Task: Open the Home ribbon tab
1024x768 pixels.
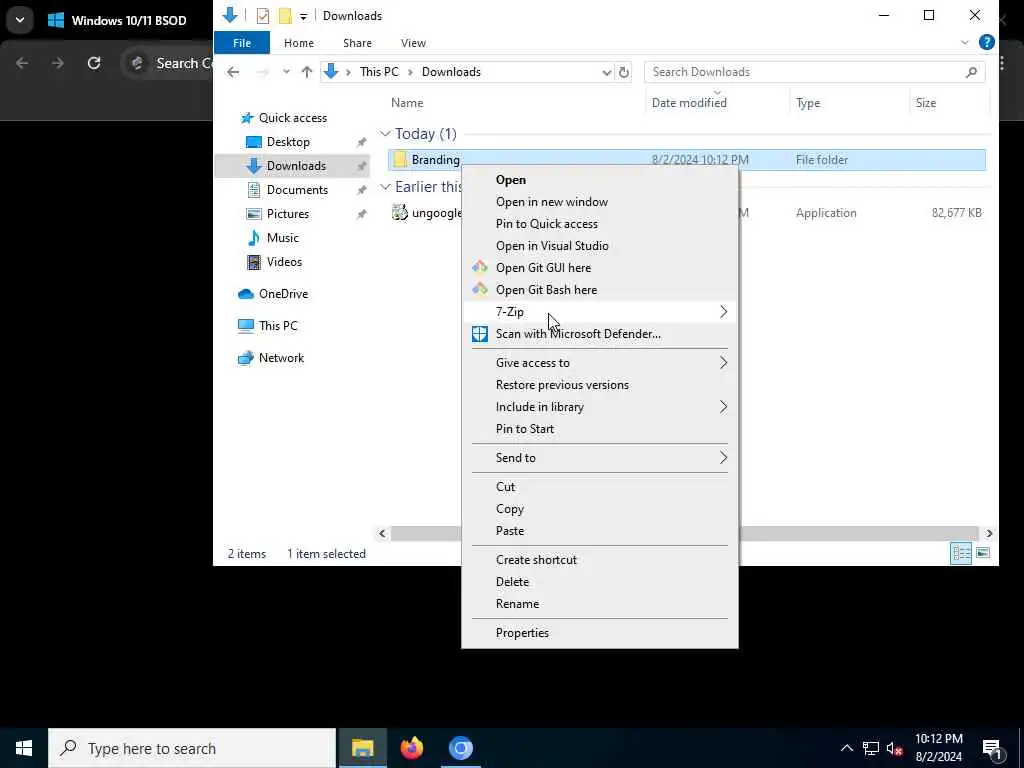Action: [x=299, y=42]
